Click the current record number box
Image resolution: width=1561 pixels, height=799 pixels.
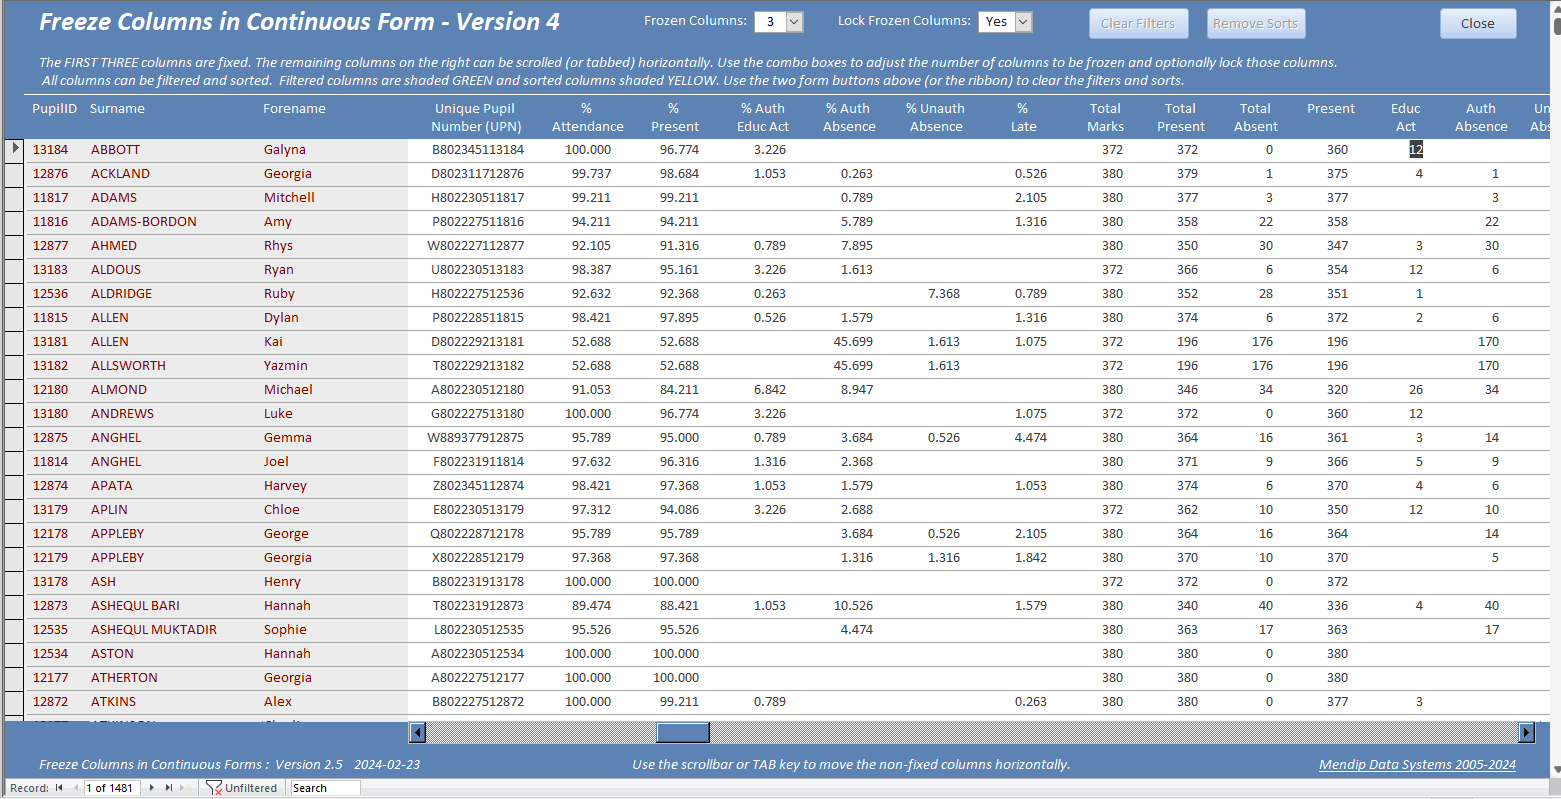pos(113,788)
